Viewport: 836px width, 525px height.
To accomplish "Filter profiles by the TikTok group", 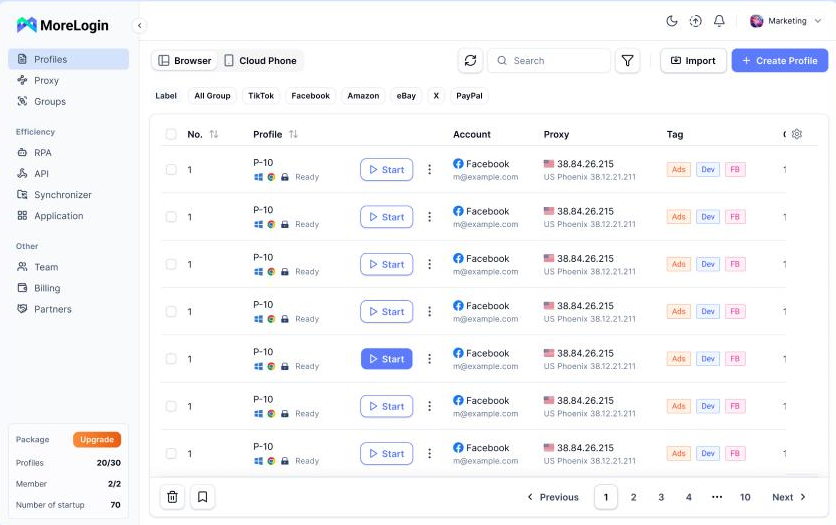I will [x=261, y=96].
